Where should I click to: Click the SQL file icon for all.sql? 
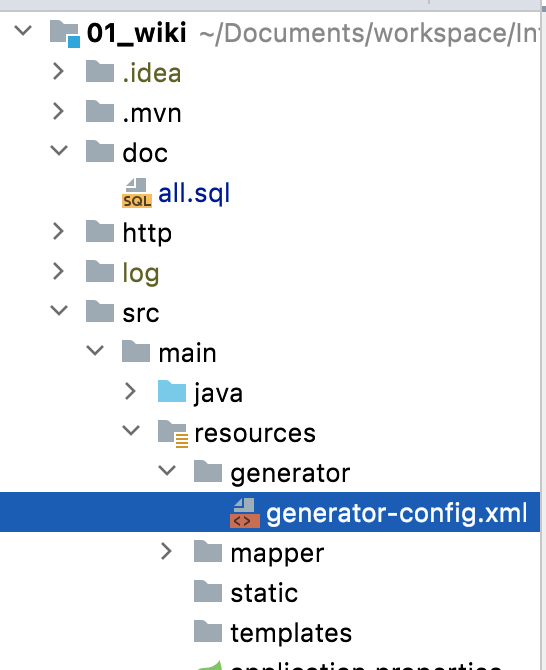pos(137,193)
